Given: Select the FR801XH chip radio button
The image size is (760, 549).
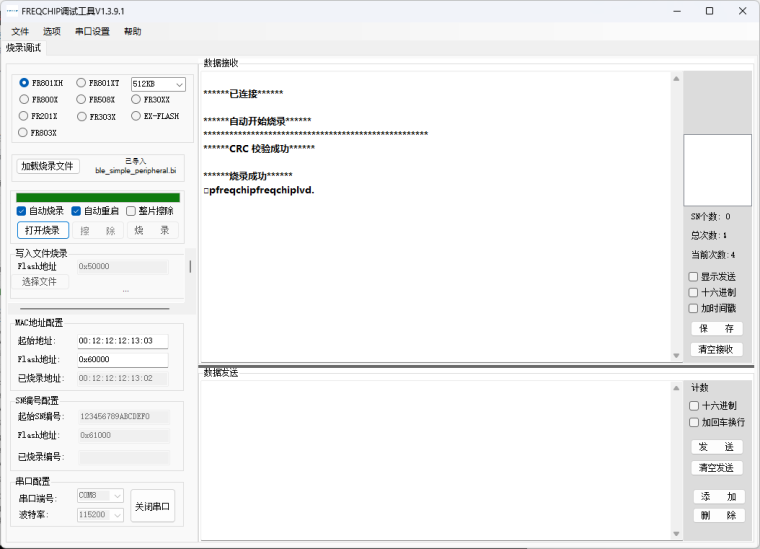Looking at the screenshot, I should click(x=24, y=83).
